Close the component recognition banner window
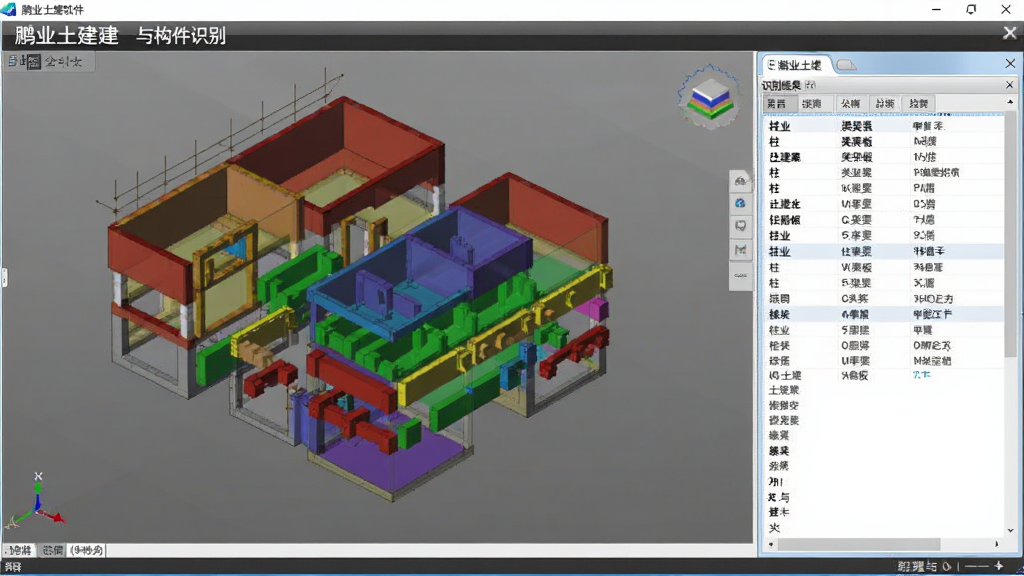 [1010, 33]
